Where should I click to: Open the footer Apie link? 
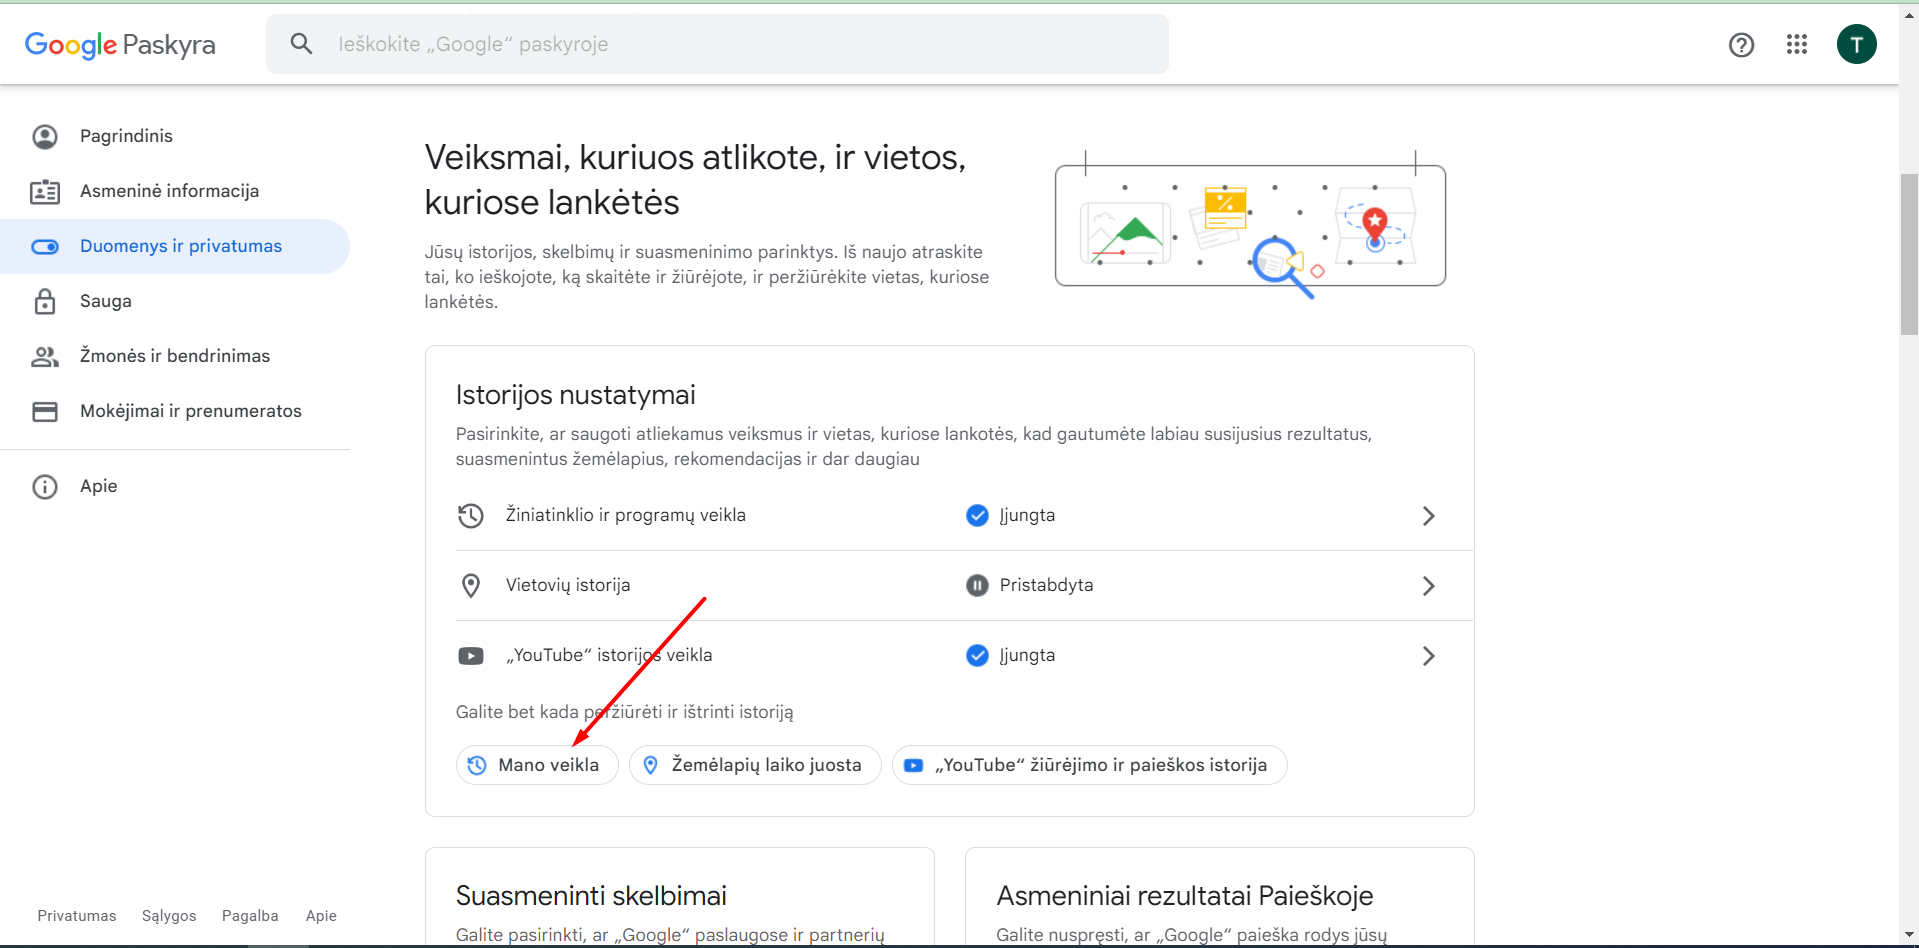click(x=321, y=916)
